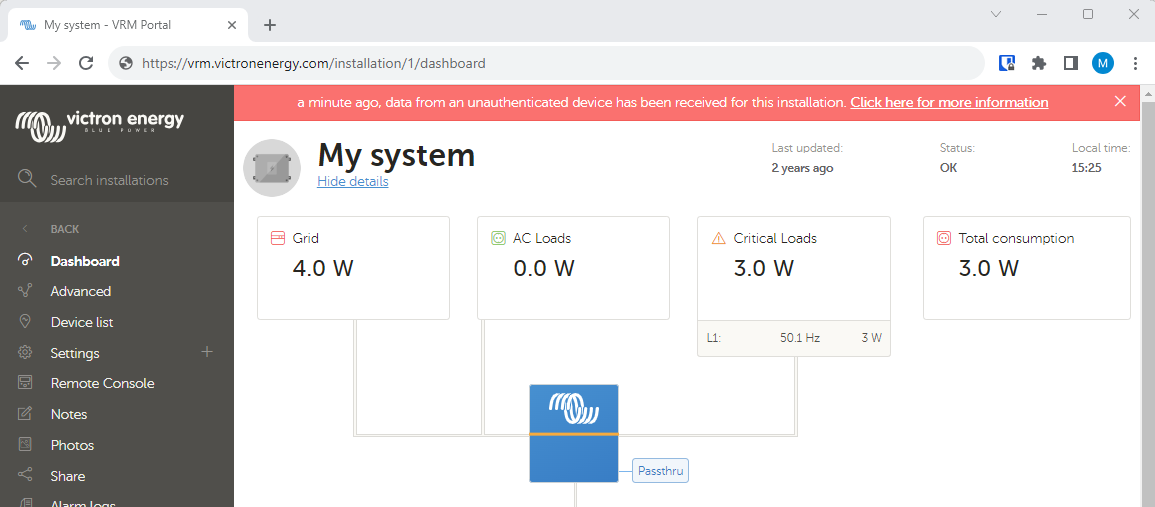1155x507 pixels.
Task: Click the Photos icon in sidebar
Action: click(26, 445)
